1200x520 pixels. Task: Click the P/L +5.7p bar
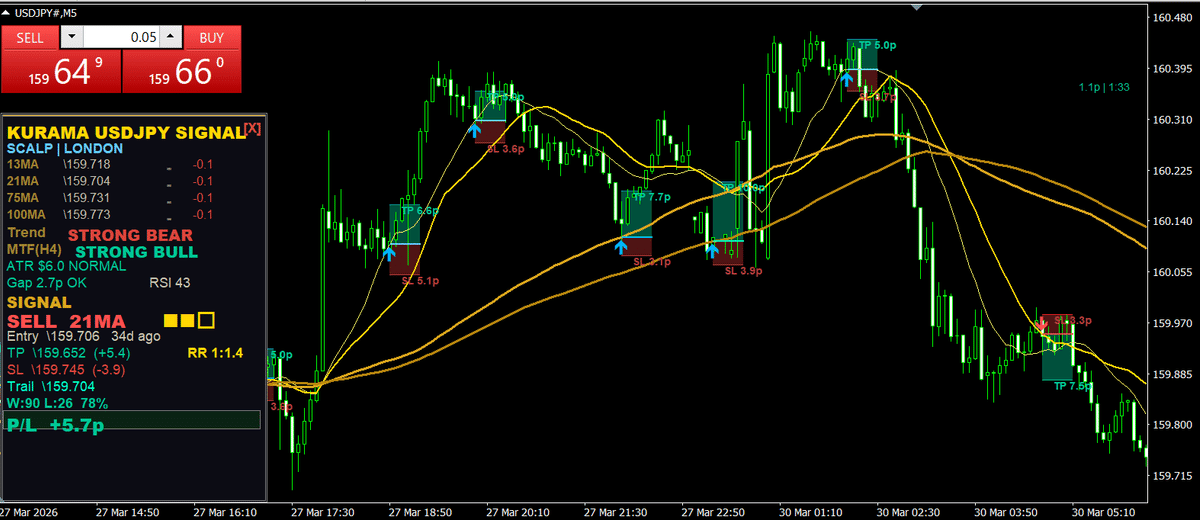[x=133, y=421]
